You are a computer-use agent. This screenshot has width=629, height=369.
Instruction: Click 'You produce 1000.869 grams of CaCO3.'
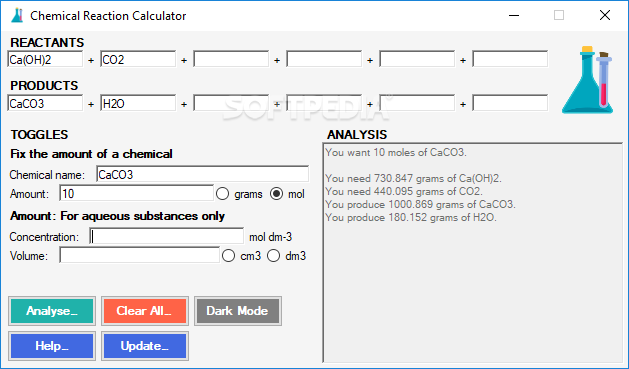pos(420,204)
